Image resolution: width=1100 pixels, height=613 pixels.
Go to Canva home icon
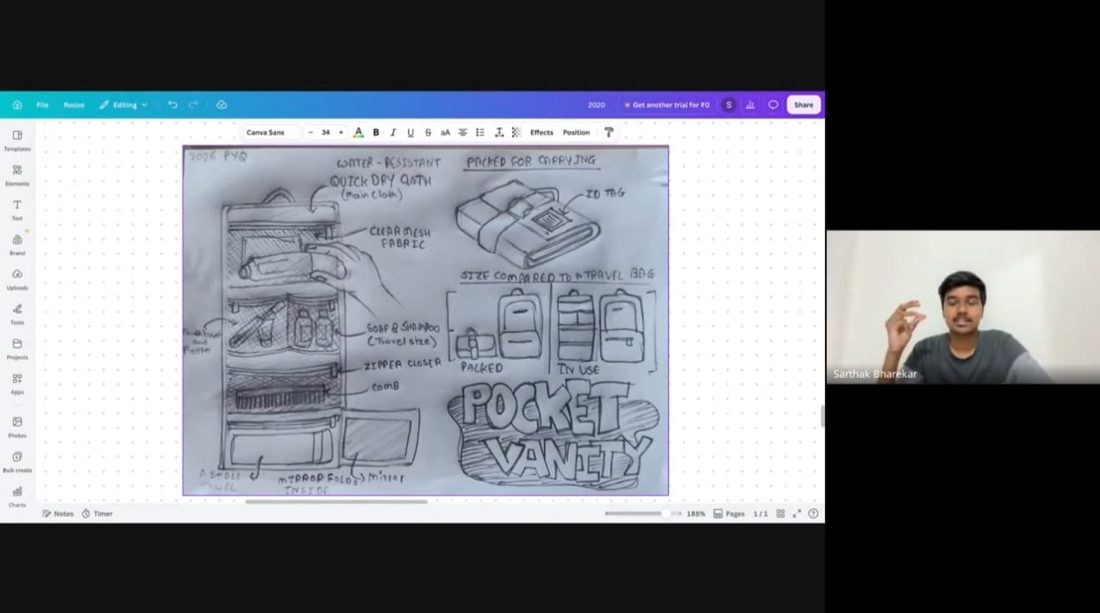[18, 105]
